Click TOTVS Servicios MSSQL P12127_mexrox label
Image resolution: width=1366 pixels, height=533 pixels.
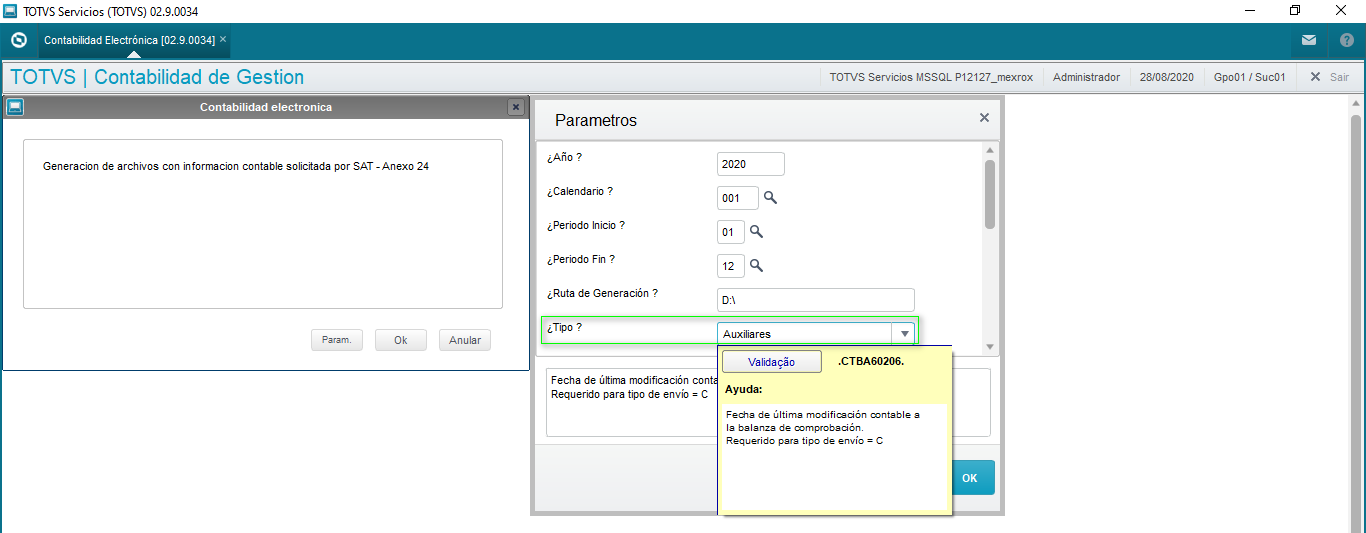point(931,77)
